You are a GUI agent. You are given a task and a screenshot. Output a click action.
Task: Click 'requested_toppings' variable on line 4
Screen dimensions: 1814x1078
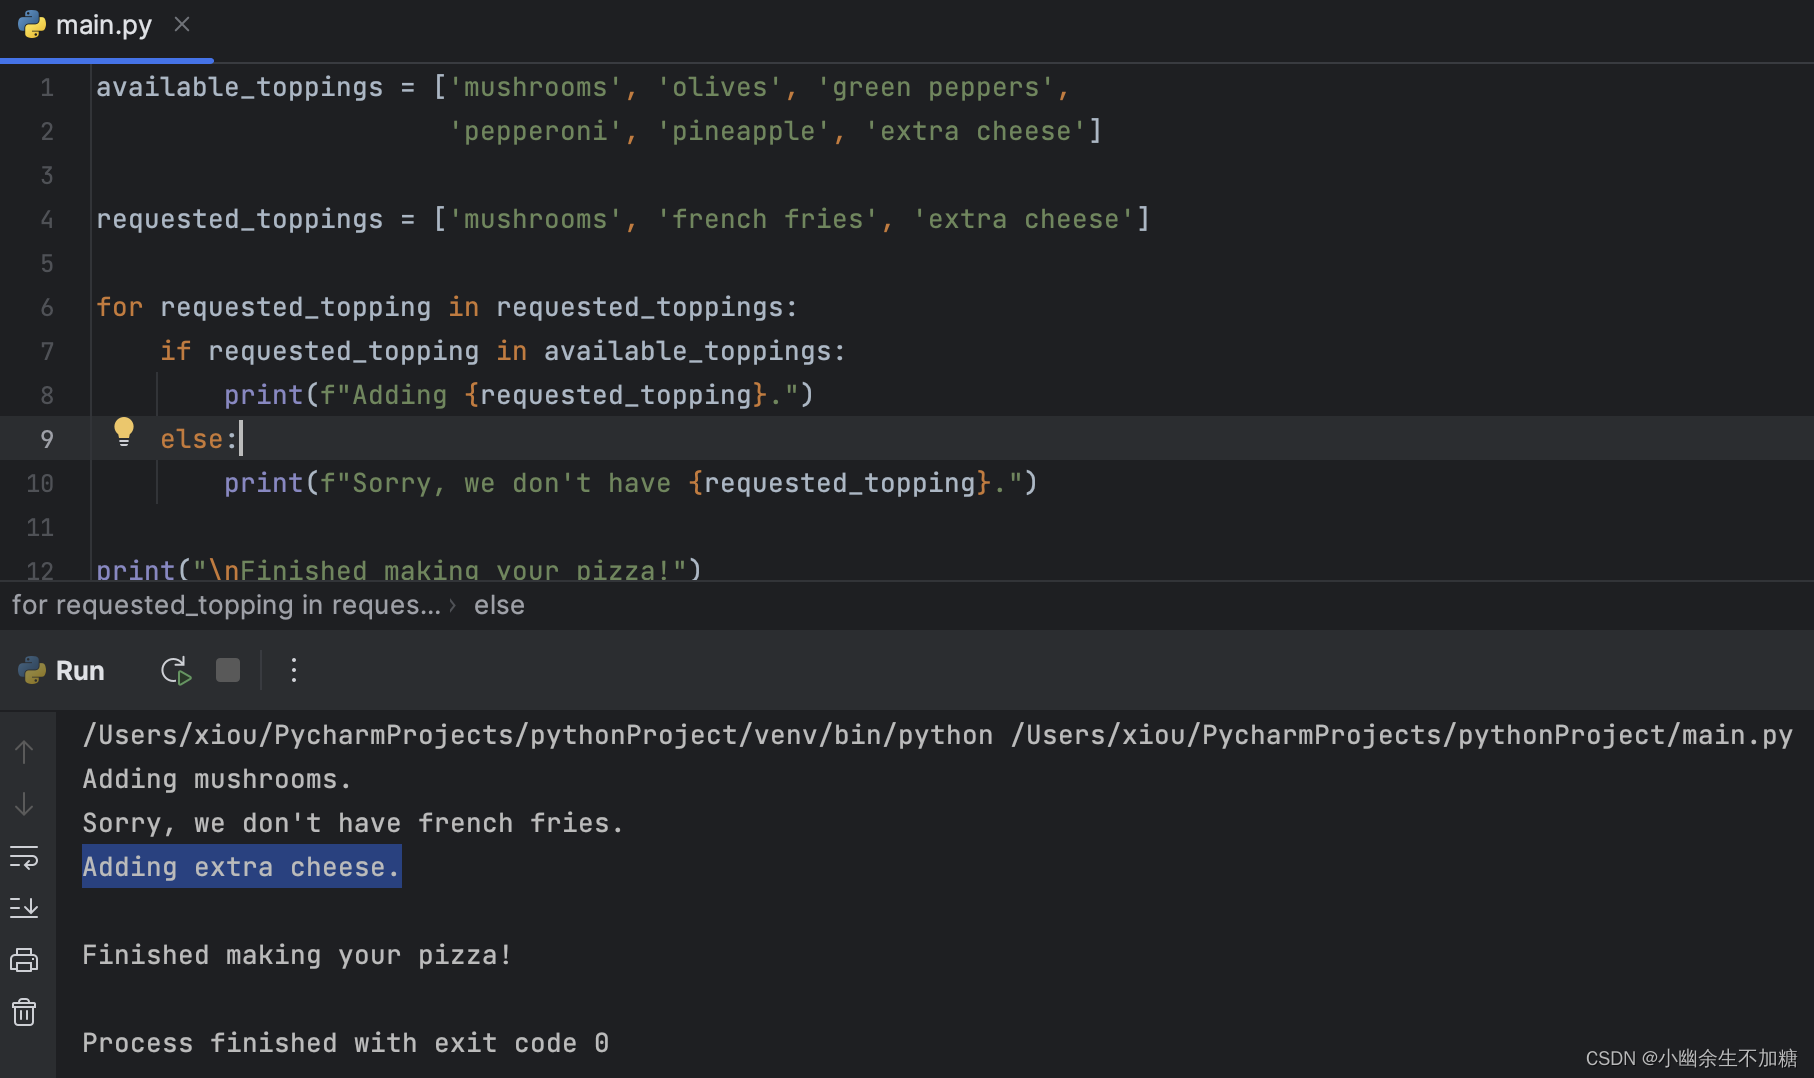click(x=239, y=220)
